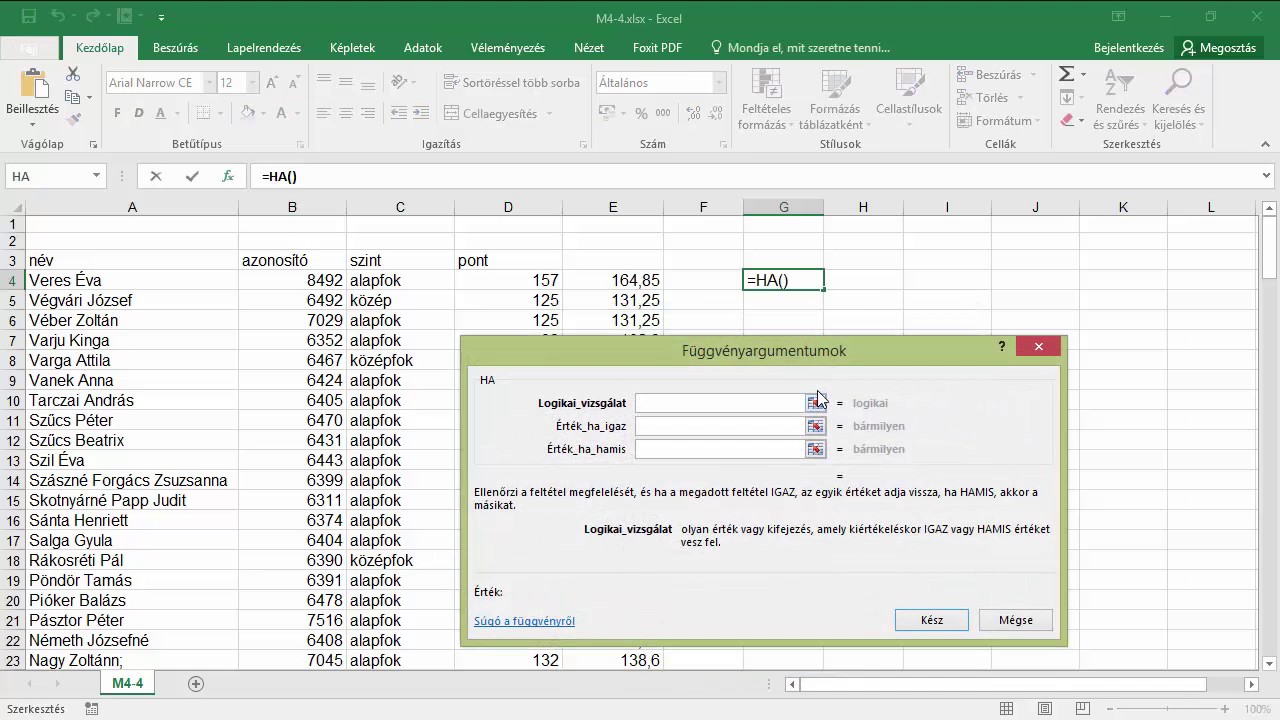Toggle italic D formatting button

[x=138, y=113]
